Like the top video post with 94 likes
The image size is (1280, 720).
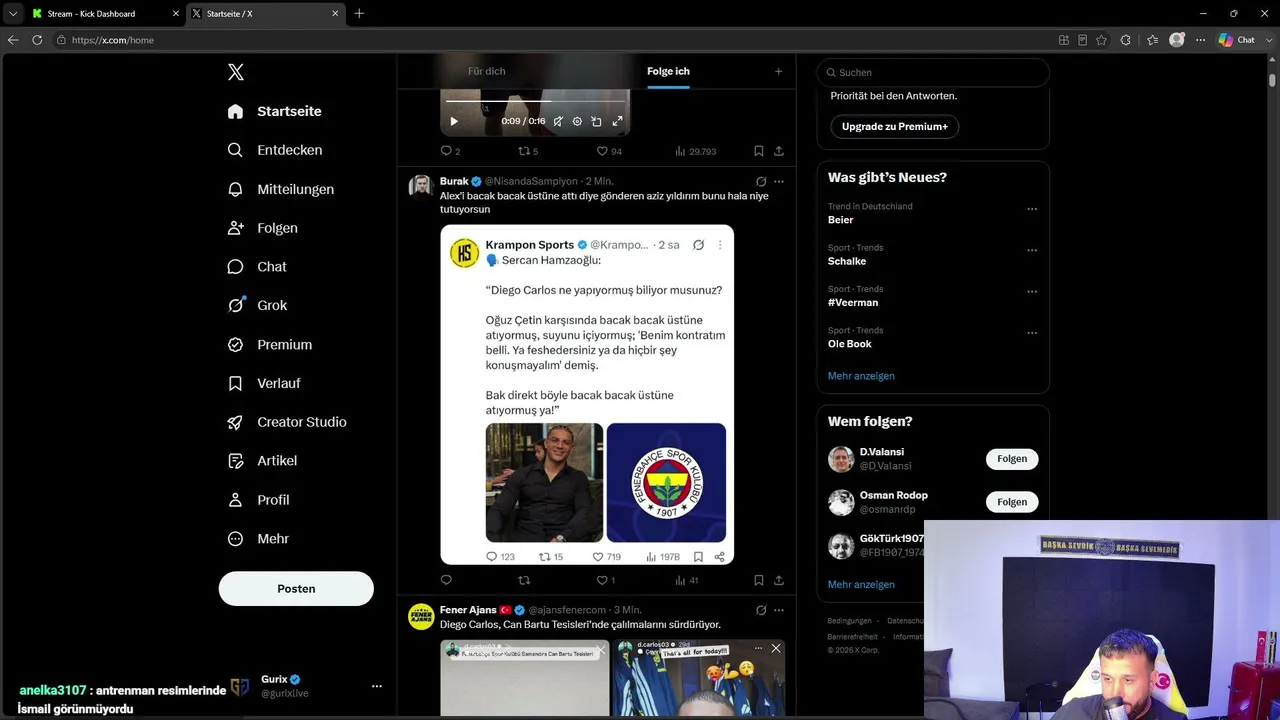(x=609, y=151)
